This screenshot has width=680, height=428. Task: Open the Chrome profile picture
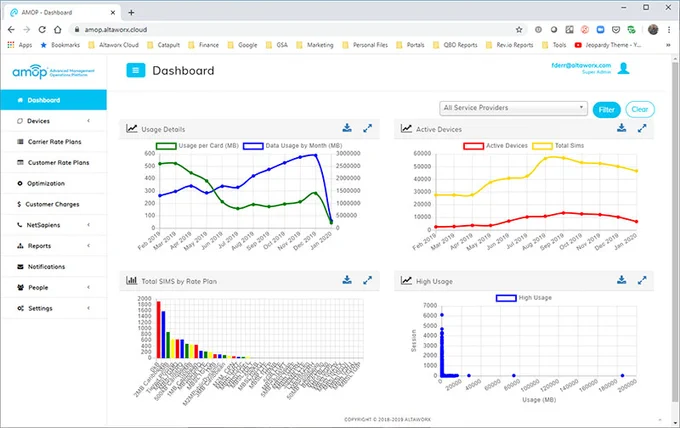(x=653, y=29)
